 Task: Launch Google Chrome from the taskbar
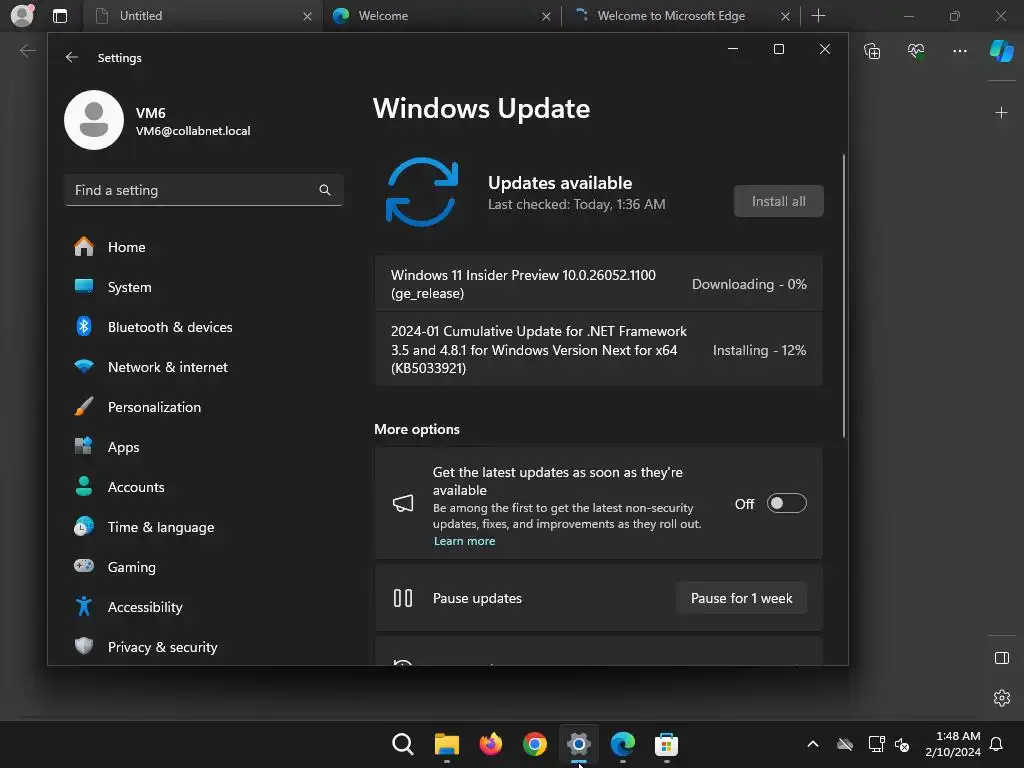[535, 744]
